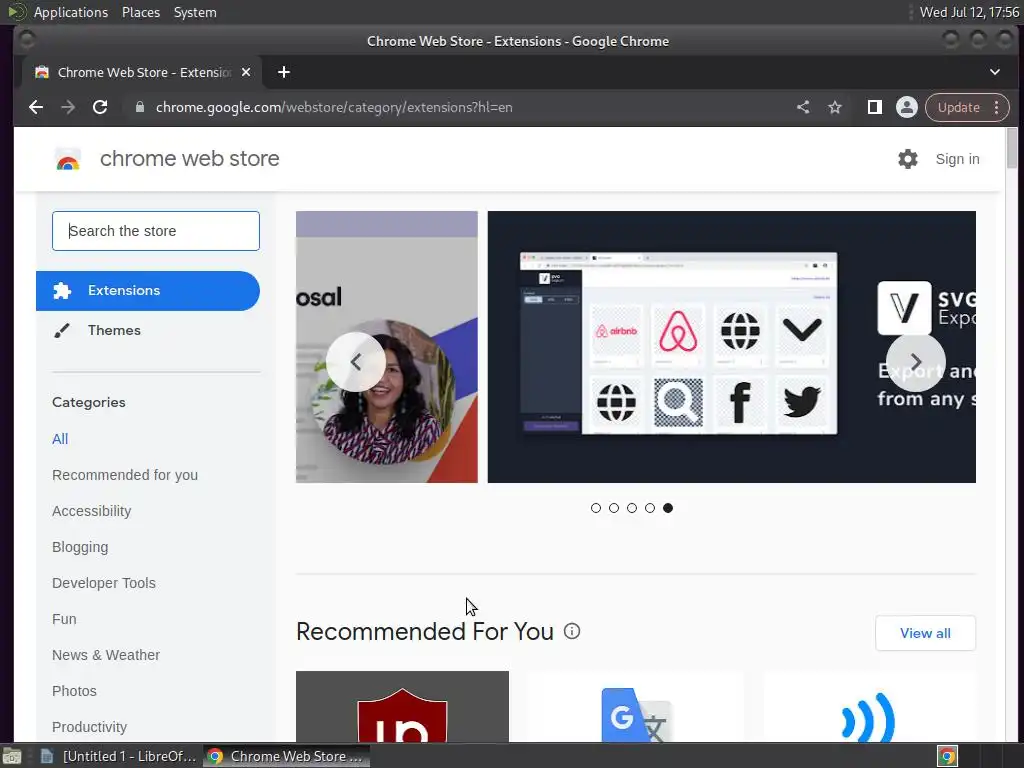Image resolution: width=1024 pixels, height=768 pixels.
Task: Open Photos category
Action: coord(74,690)
